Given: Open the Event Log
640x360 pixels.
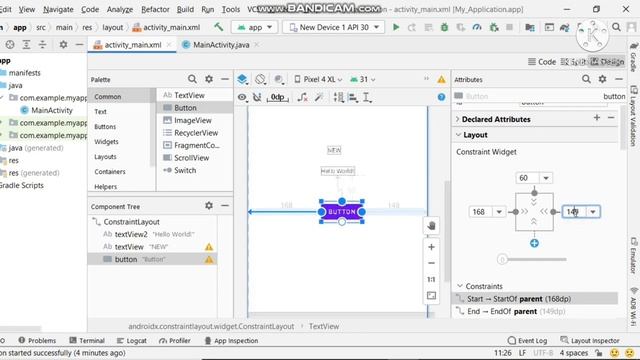Looking at the screenshot, I should (x=527, y=340).
